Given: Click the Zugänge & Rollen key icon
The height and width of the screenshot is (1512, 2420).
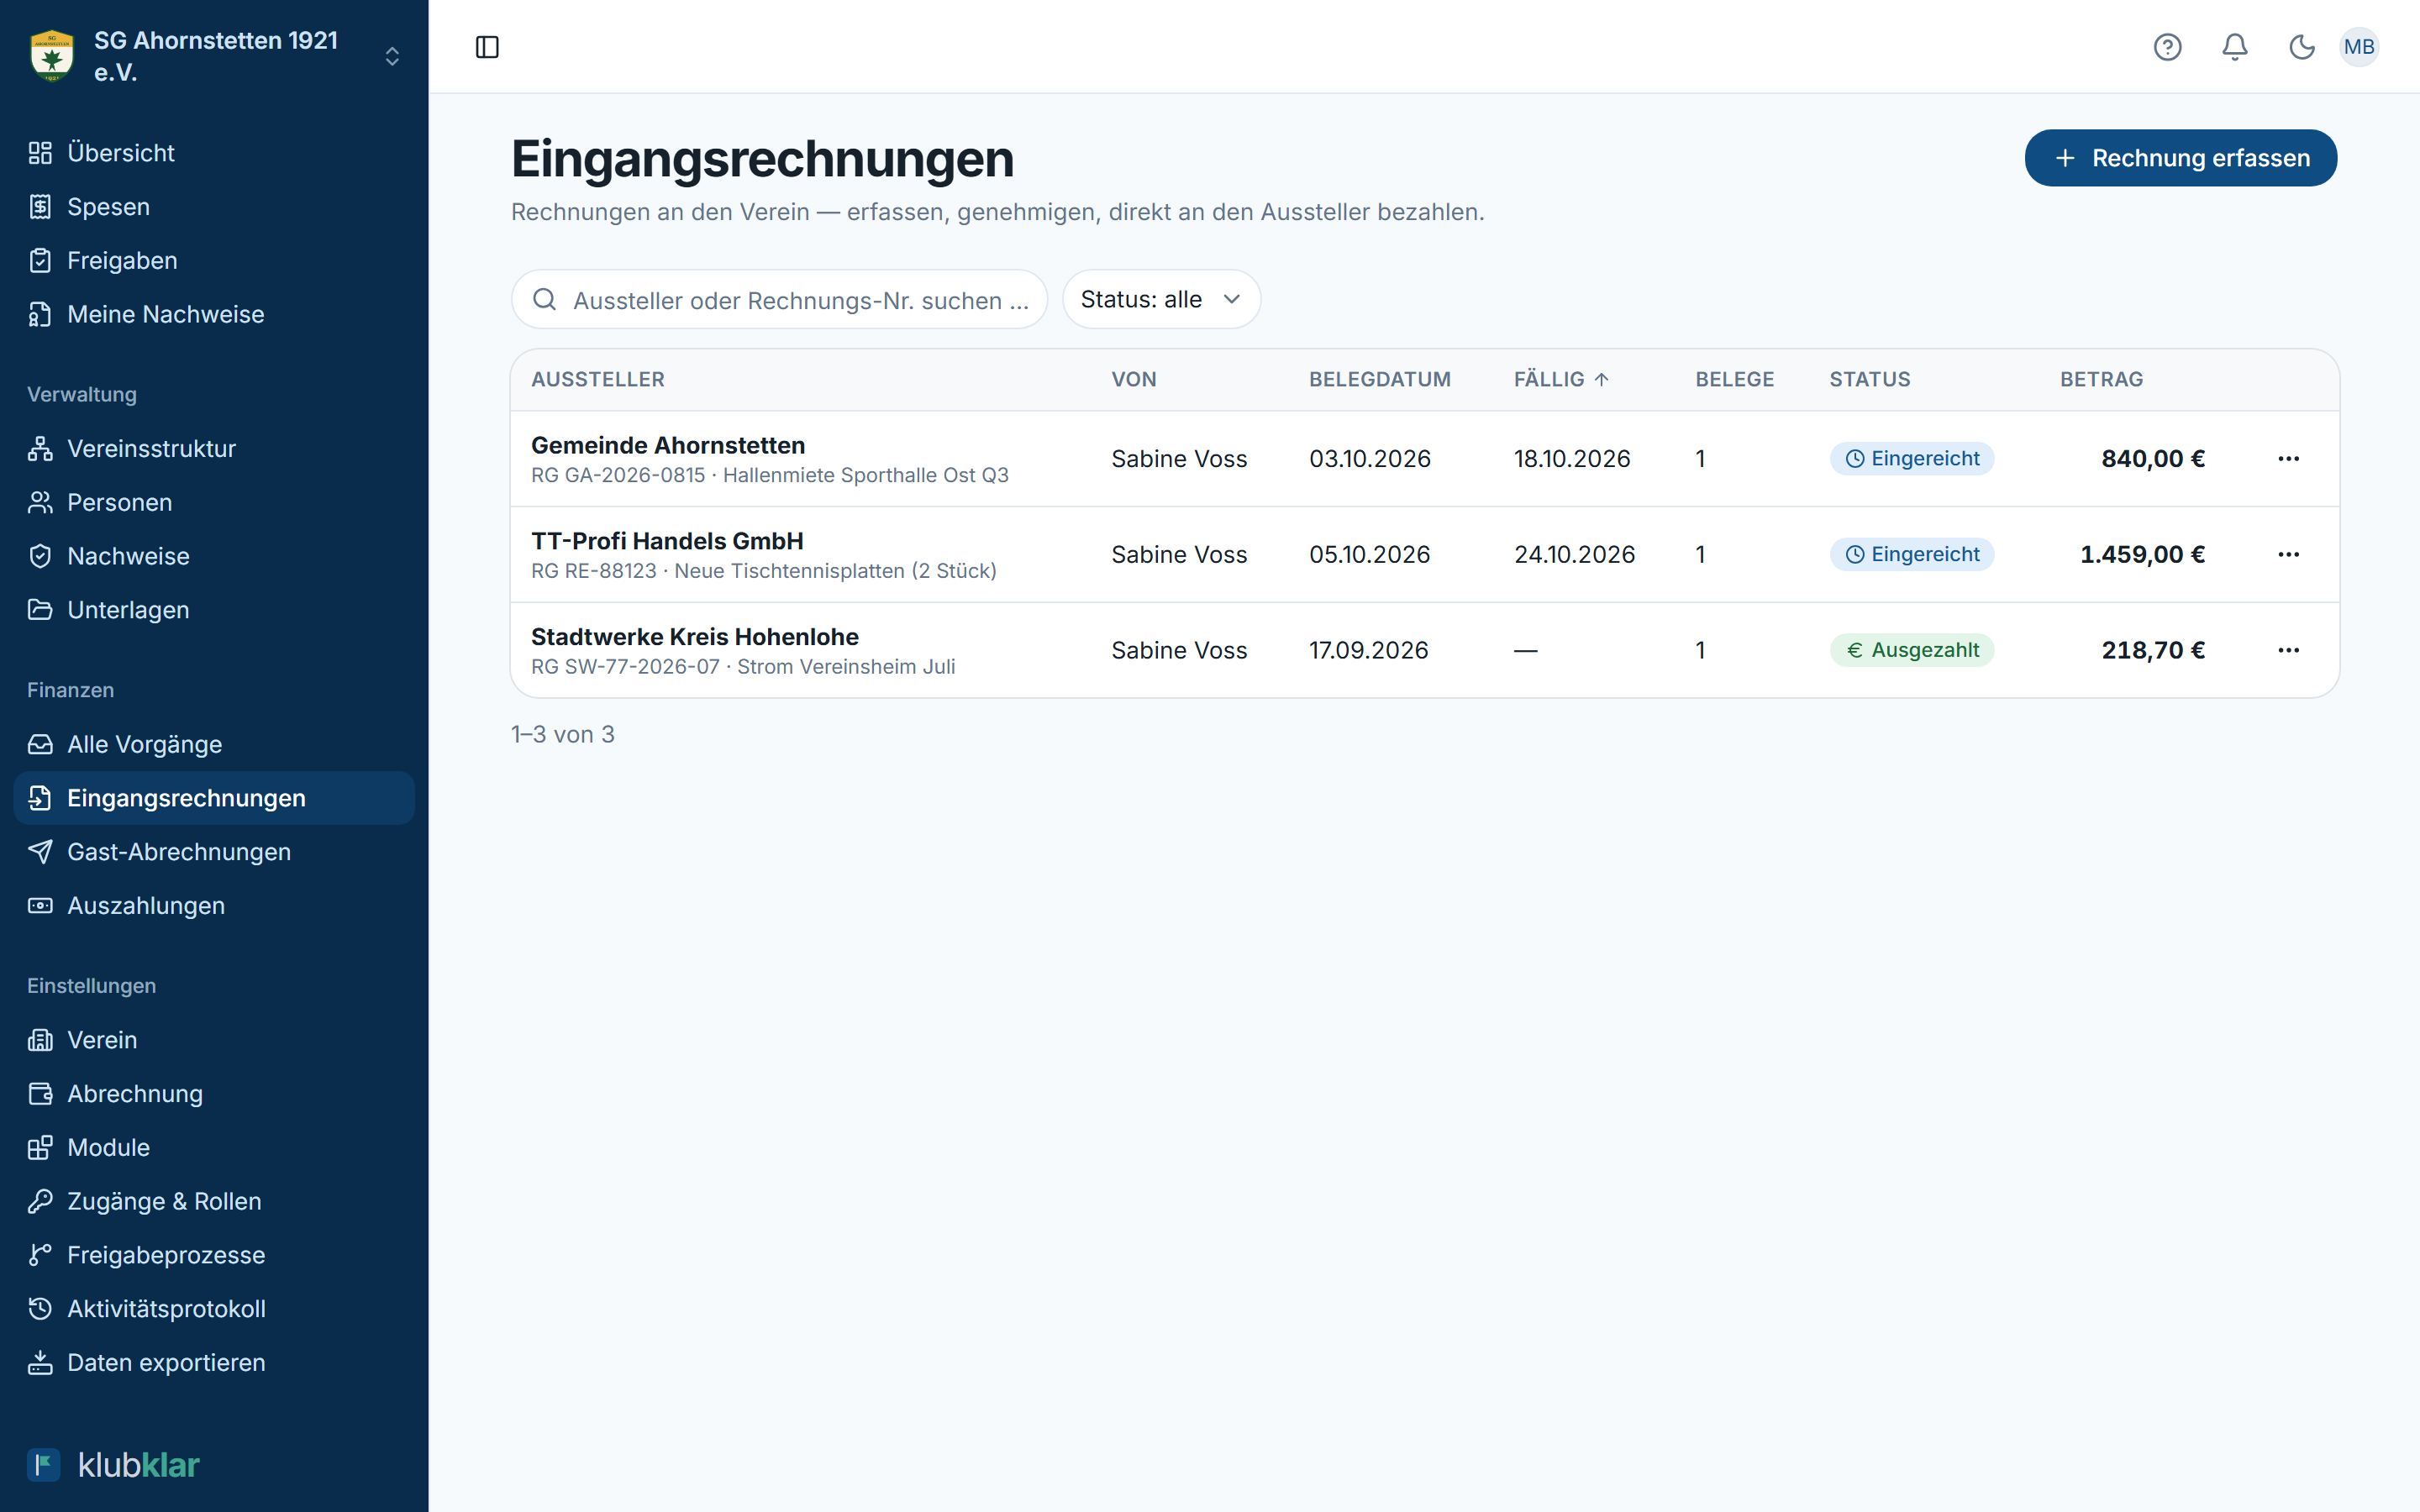Looking at the screenshot, I should [40, 1201].
